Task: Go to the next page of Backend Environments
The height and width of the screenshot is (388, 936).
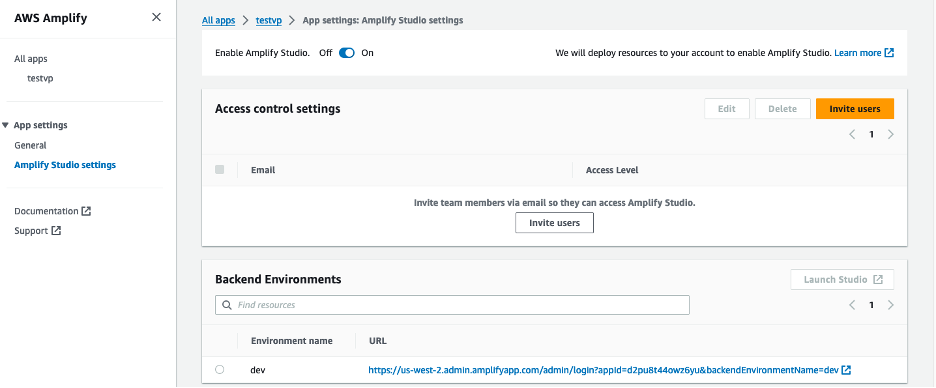Action: pos(891,305)
